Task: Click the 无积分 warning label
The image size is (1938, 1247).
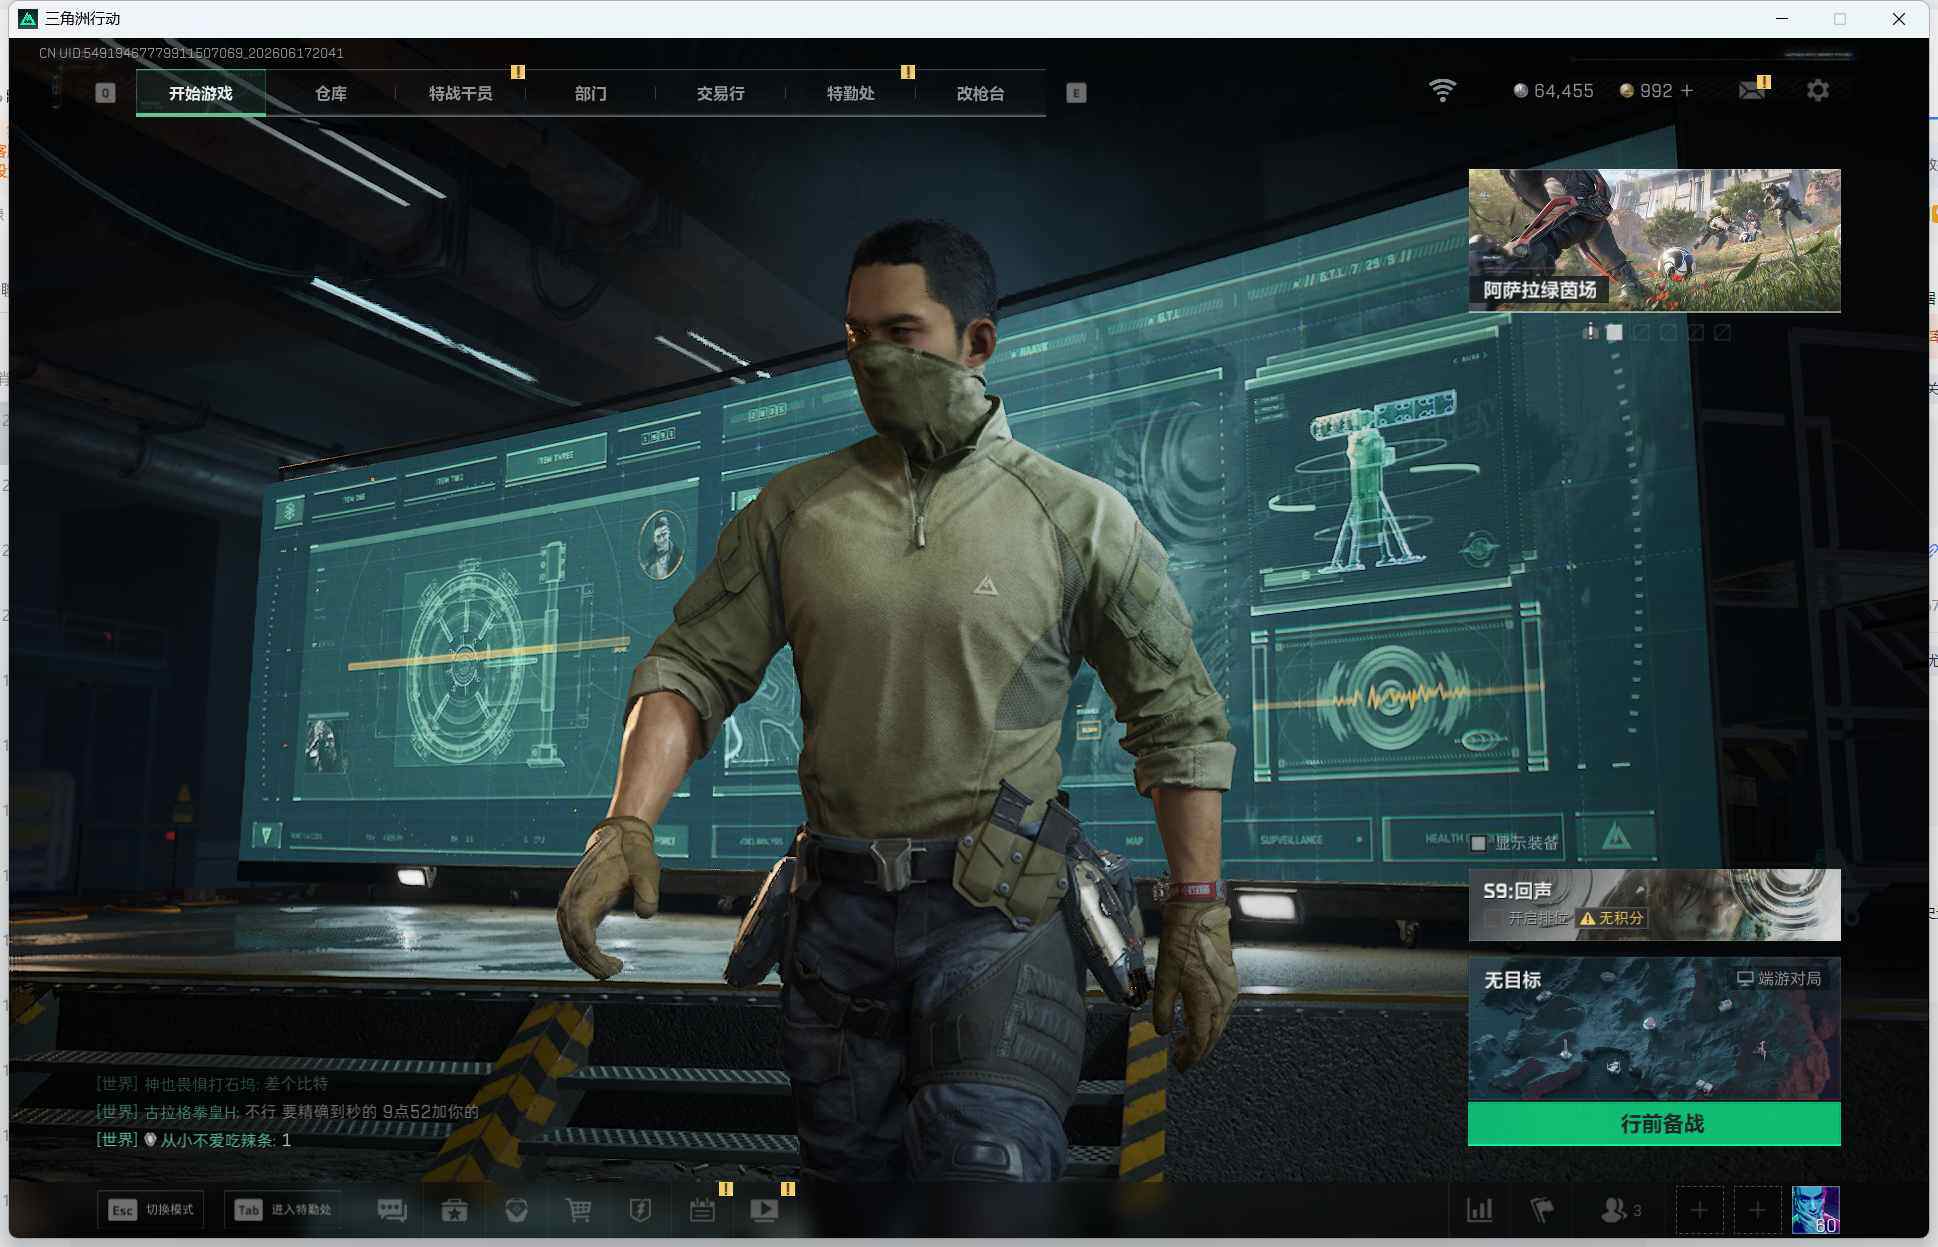Action: click(x=1612, y=918)
